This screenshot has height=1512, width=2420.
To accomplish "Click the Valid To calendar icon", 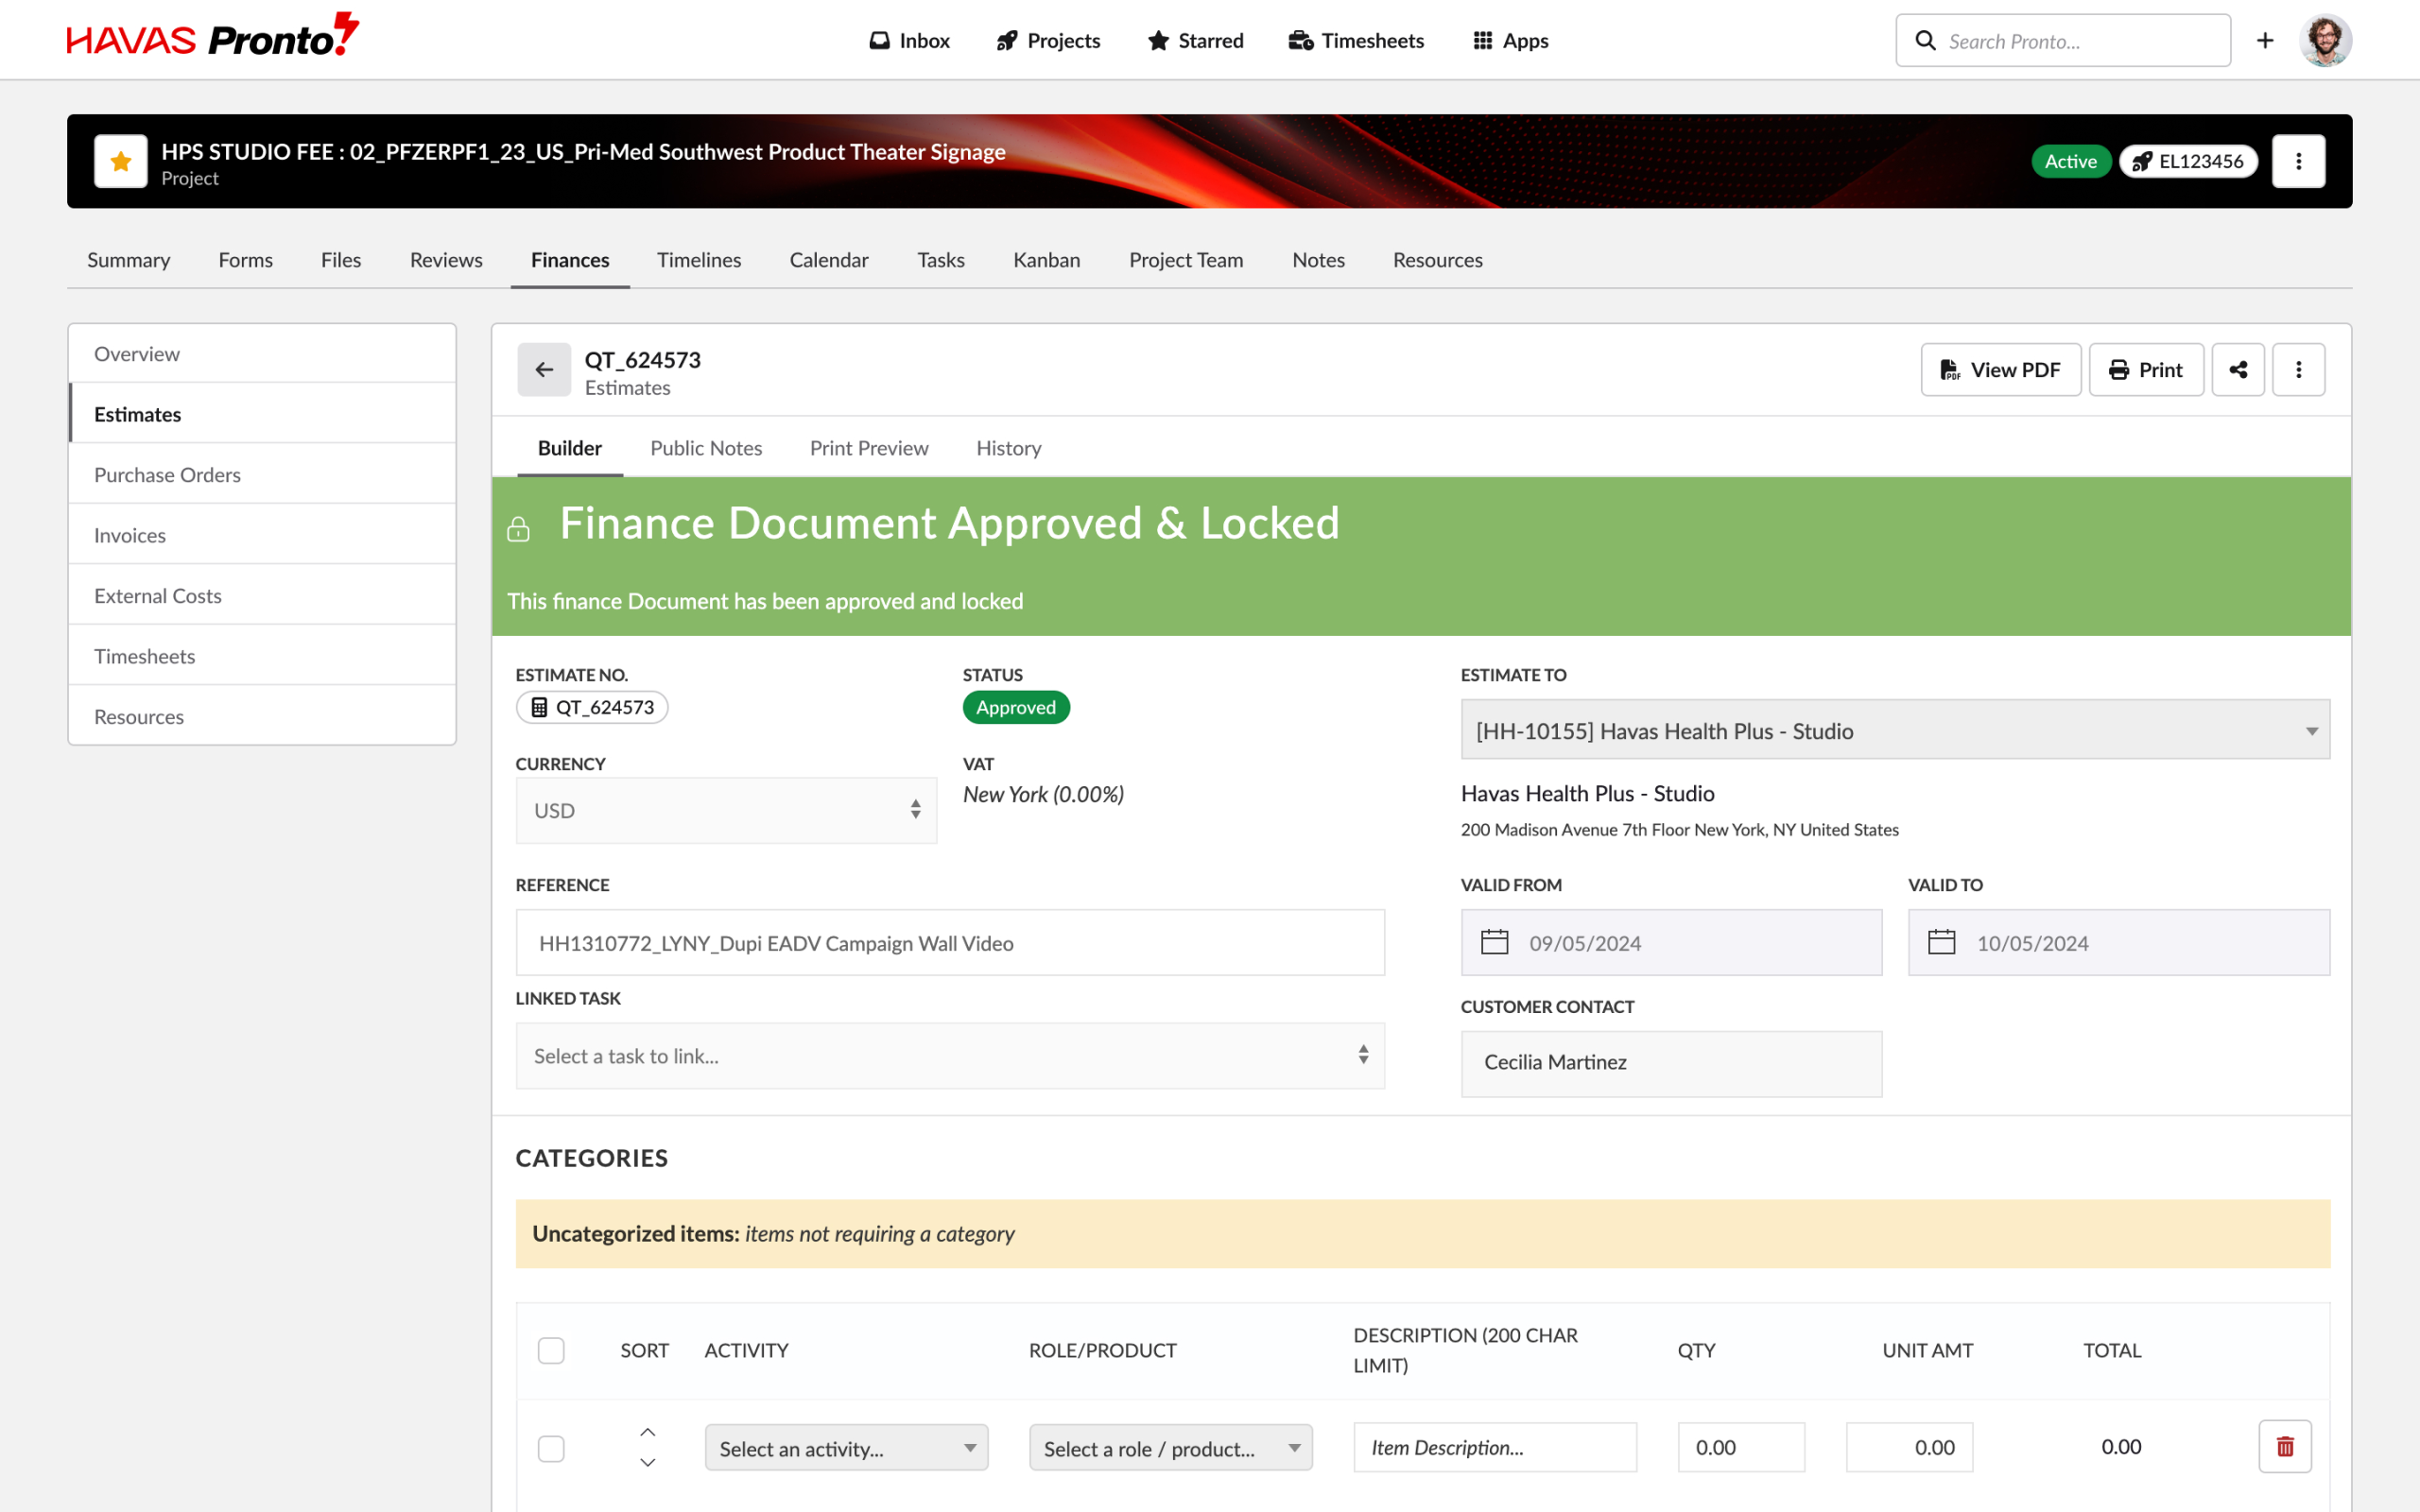I will click(1941, 942).
